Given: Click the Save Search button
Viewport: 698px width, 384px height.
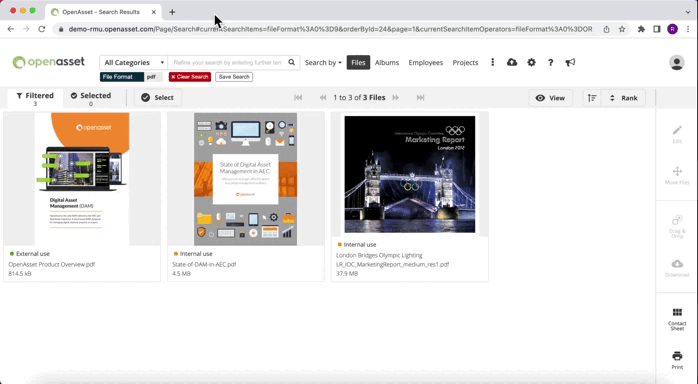Looking at the screenshot, I should (x=234, y=77).
